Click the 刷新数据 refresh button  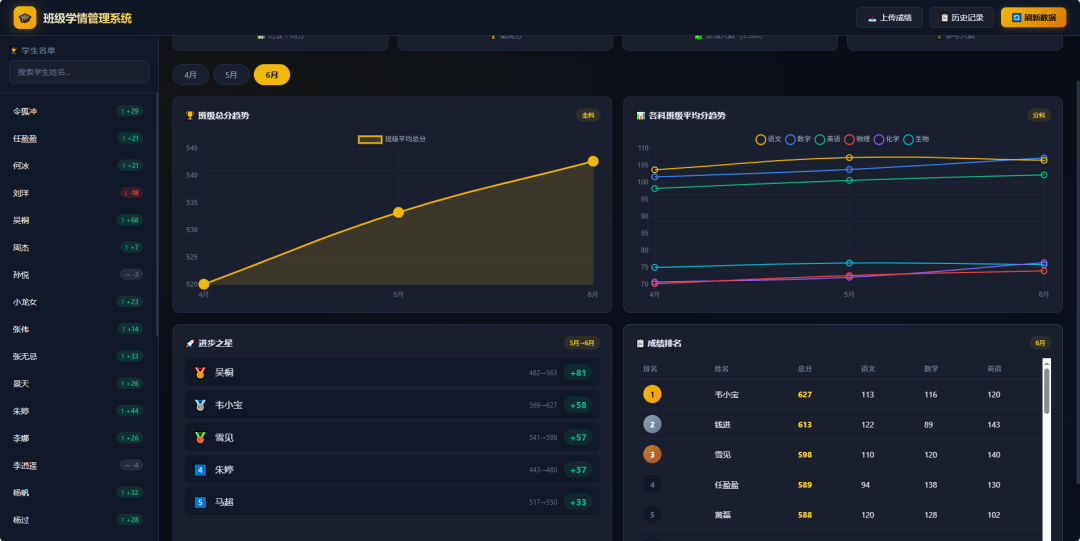[x=1033, y=18]
